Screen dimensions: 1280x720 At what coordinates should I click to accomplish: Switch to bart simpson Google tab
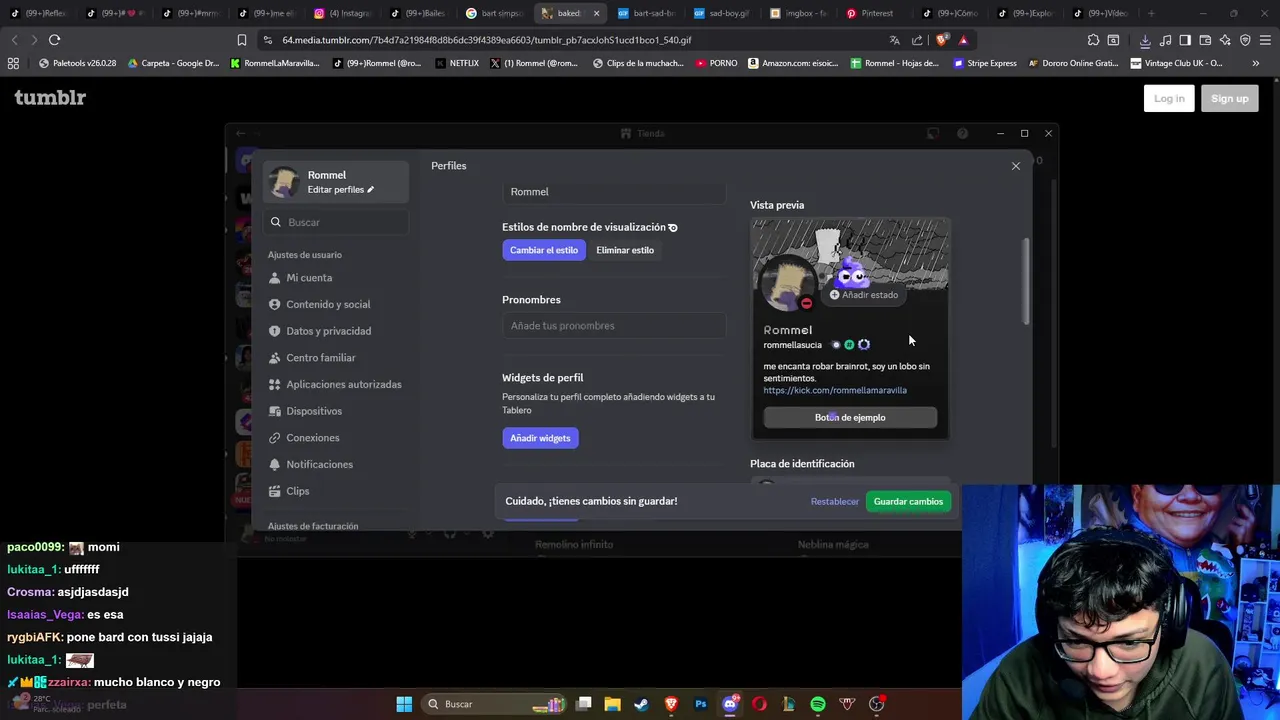coord(495,13)
